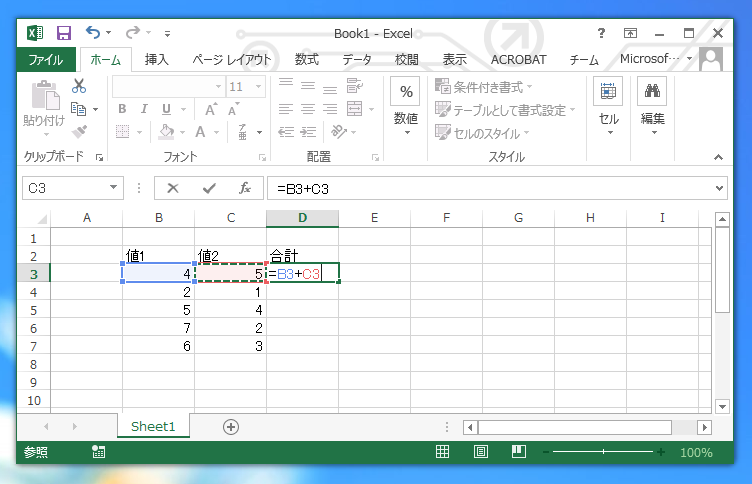Open セルのスタイル cell styles dropdown
Screen dimensions: 752x484
click(x=482, y=133)
